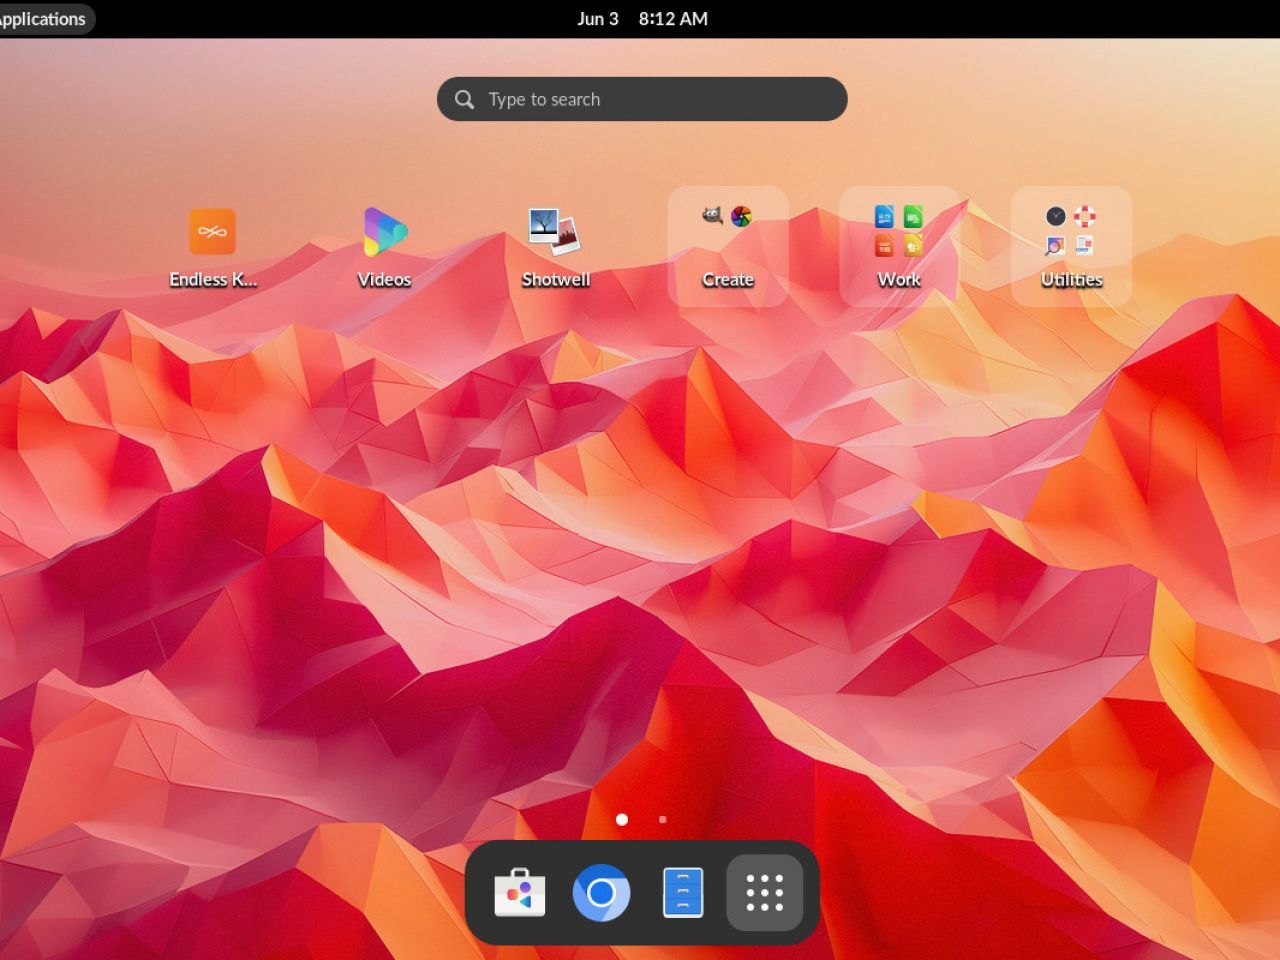The image size is (1280, 960).
Task: Start the Shotwell photo manager
Action: tap(555, 232)
